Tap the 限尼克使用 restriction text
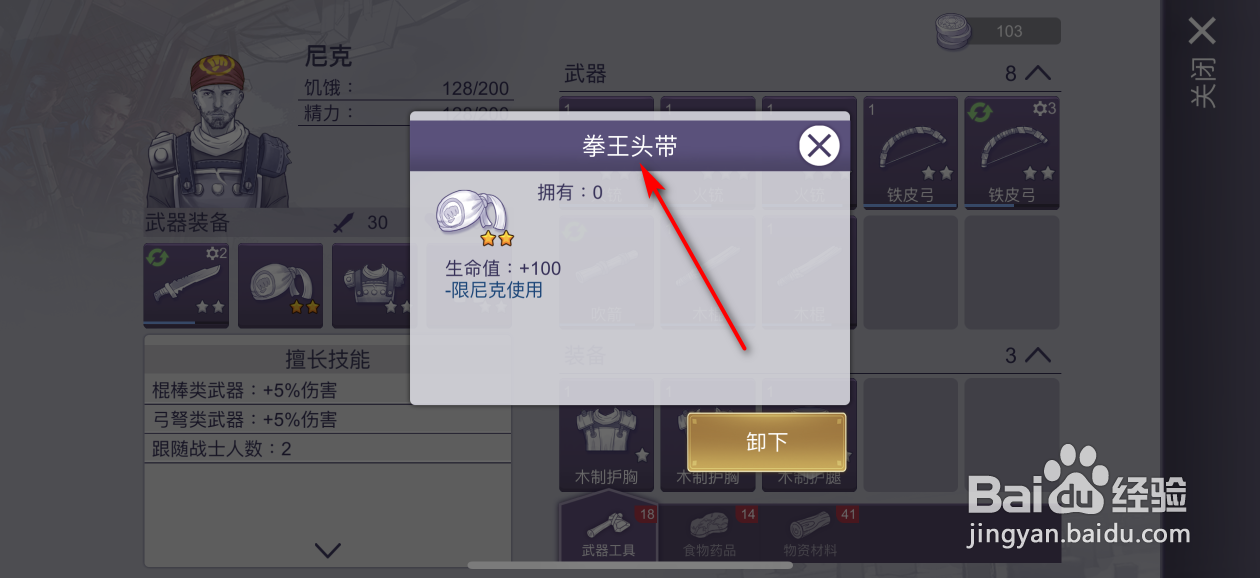Viewport: 1260px width, 578px height. (494, 290)
